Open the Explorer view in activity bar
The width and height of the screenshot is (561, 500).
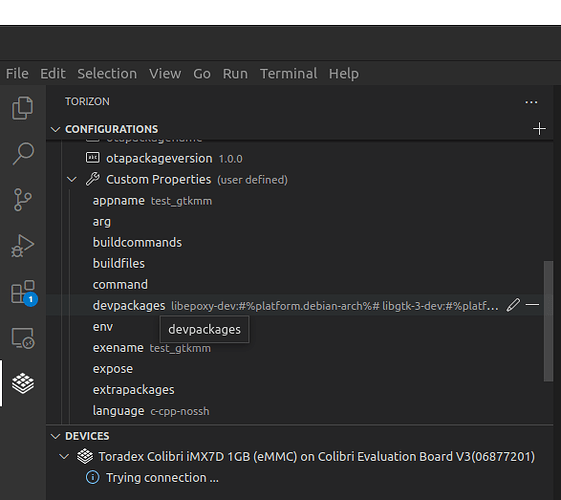tap(23, 108)
